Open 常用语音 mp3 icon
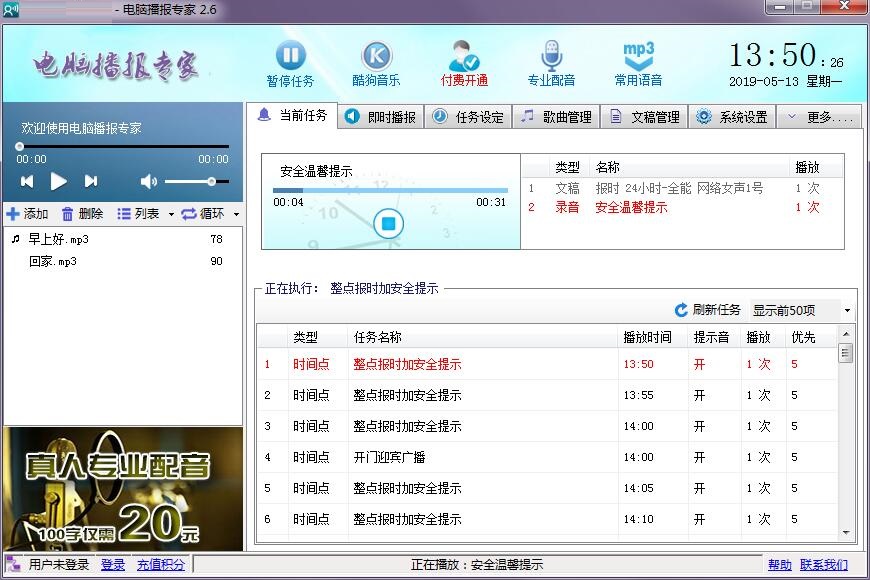Screen dimensions: 870x580 pos(638,55)
